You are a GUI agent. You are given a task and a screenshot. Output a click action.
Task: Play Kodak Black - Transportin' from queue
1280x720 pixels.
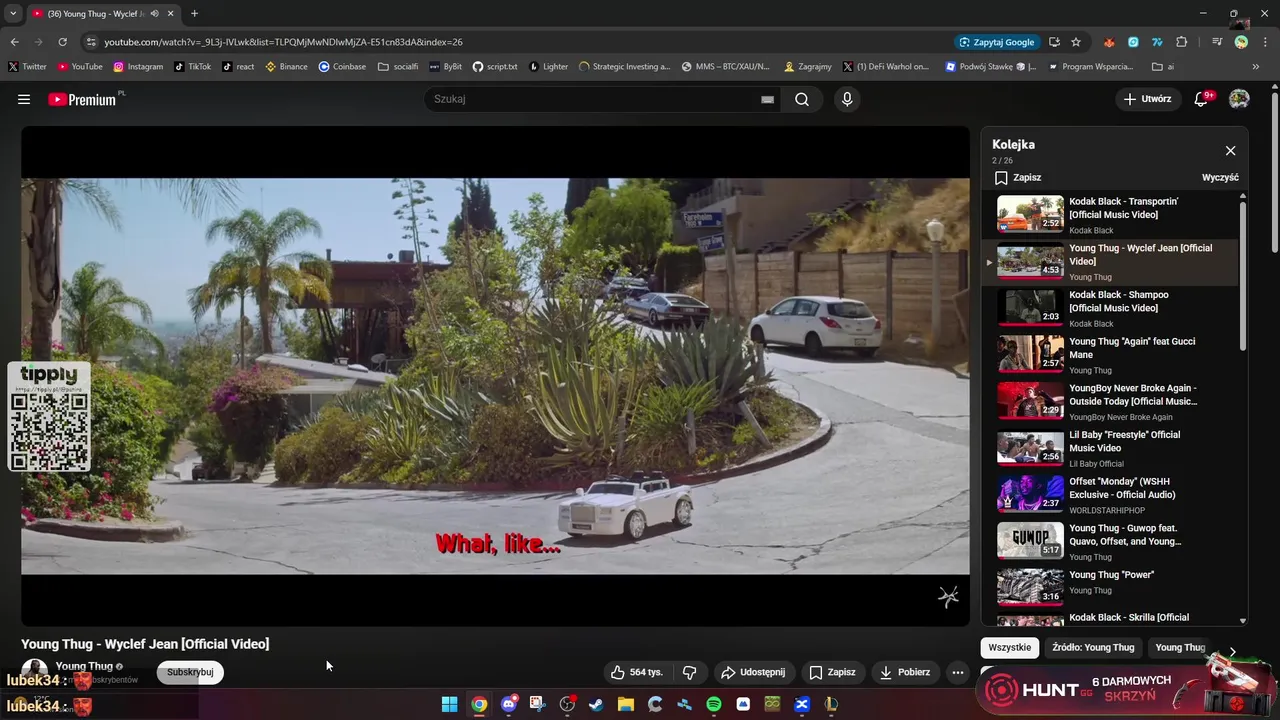1110,214
